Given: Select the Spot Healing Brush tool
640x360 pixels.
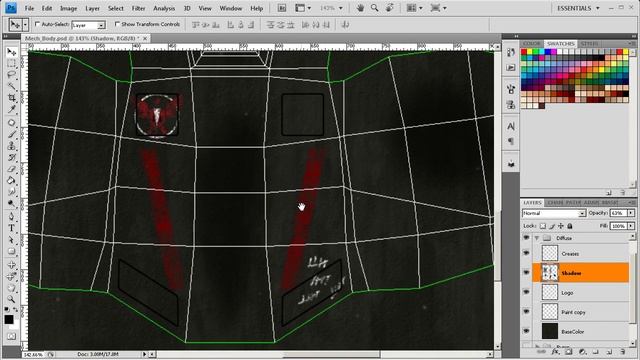Looking at the screenshot, I should click(11, 122).
